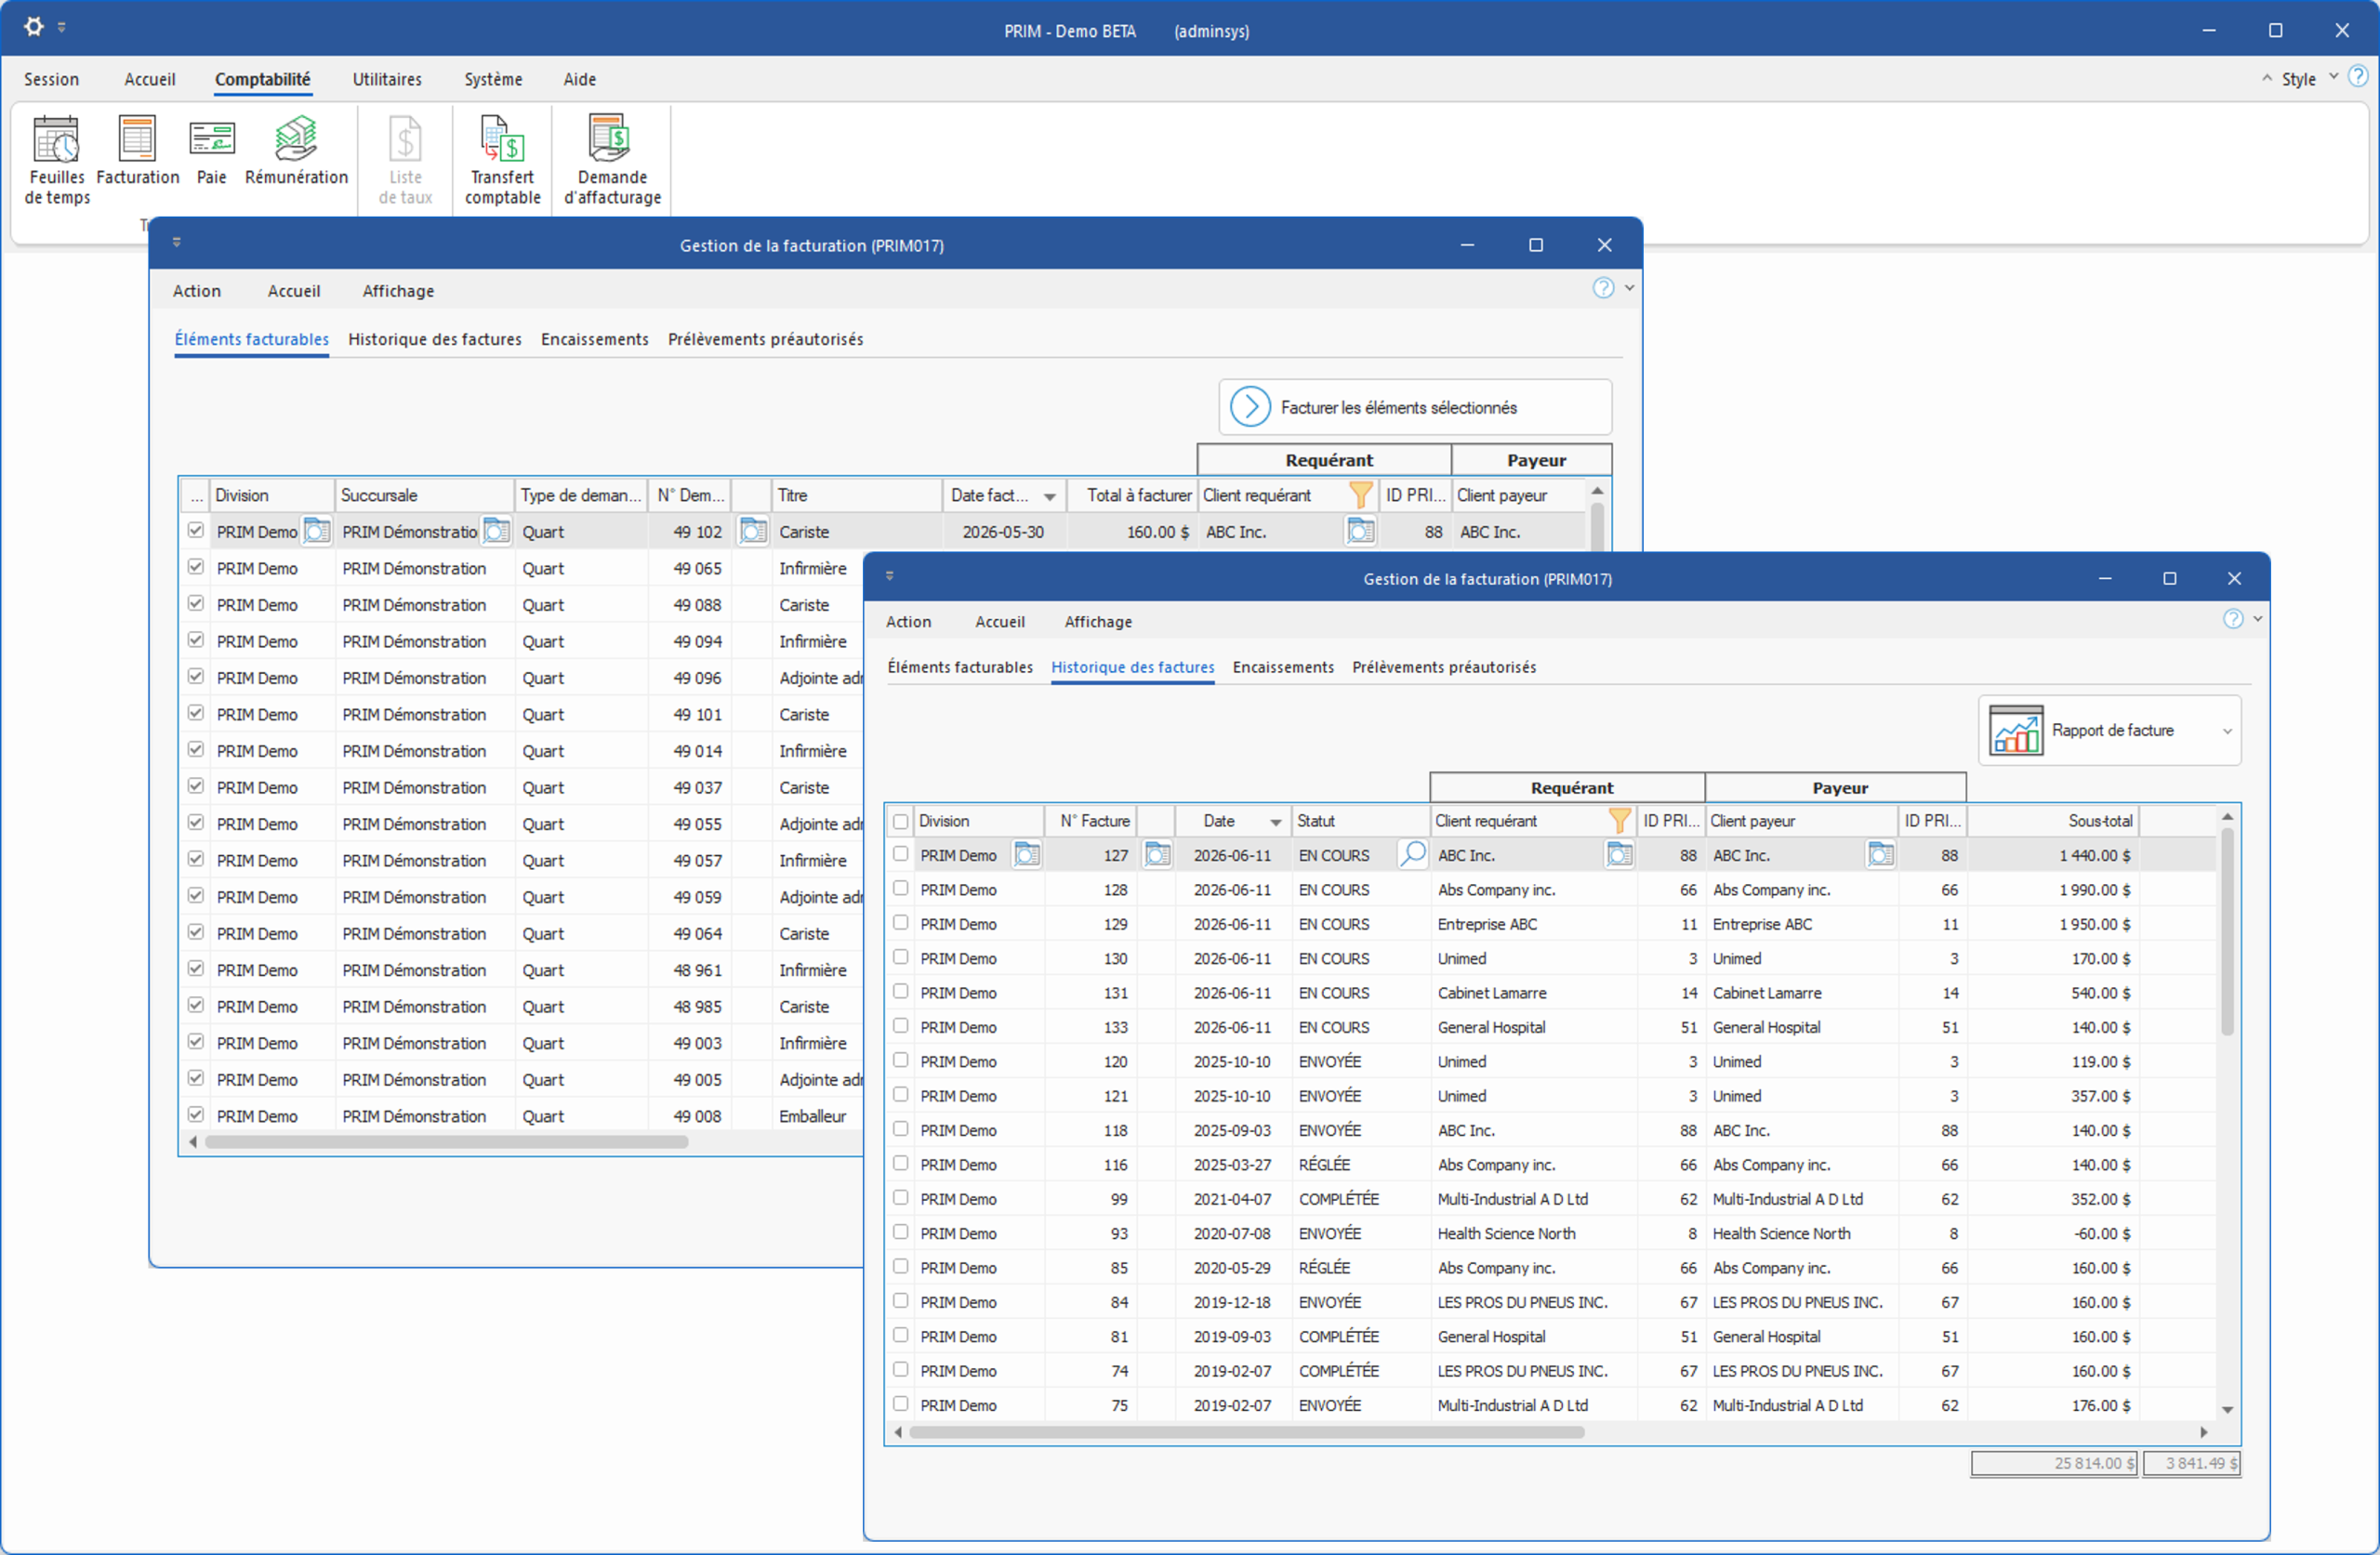
Task: Open Action menu in back billing window
Action: click(x=196, y=291)
